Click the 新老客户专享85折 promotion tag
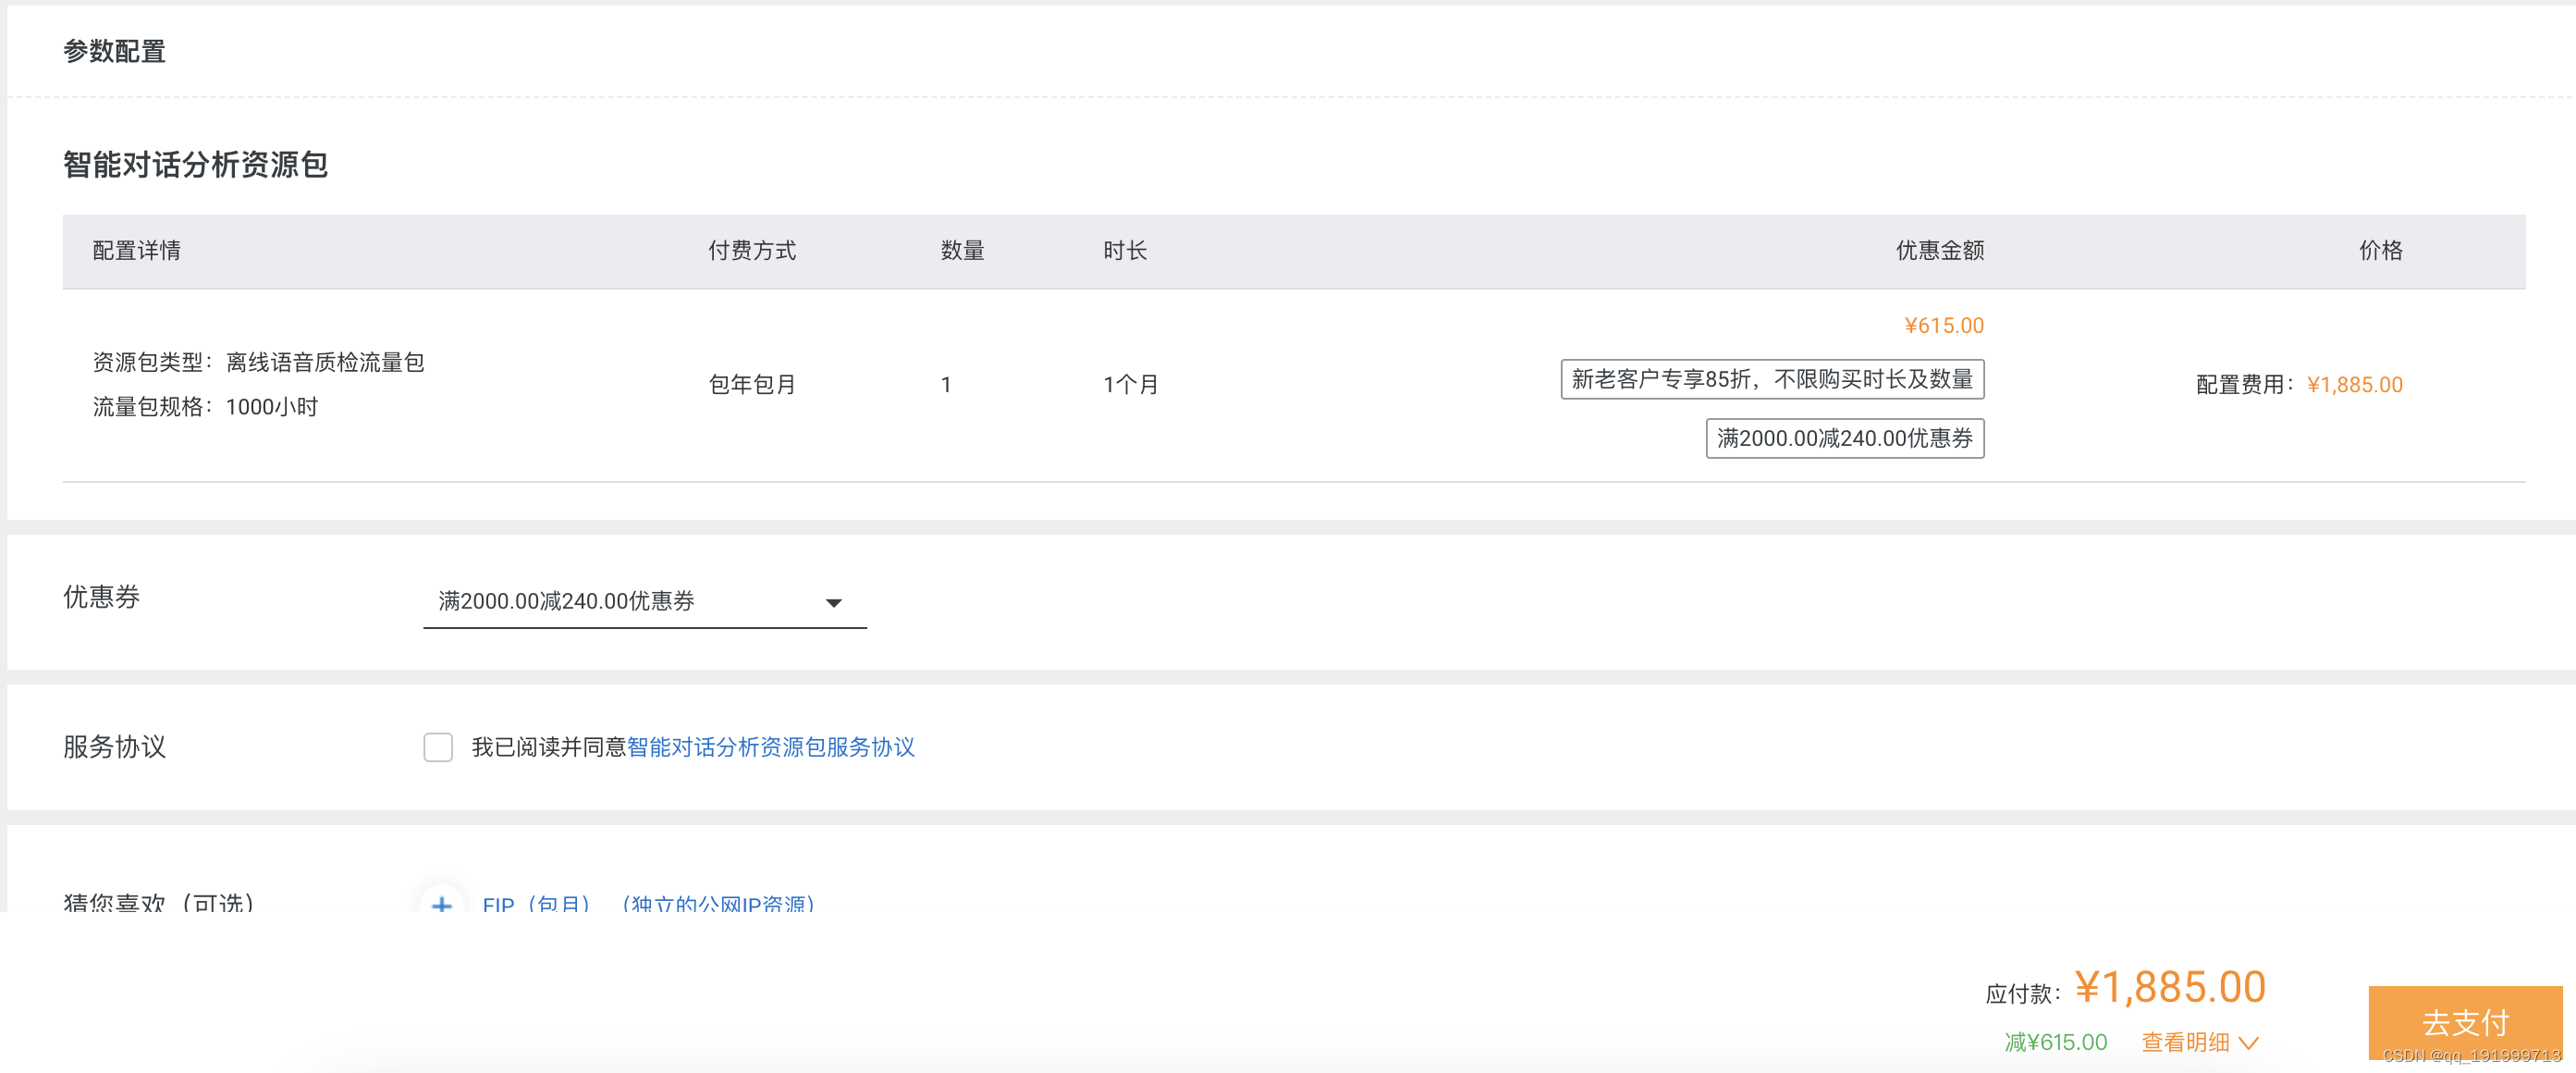This screenshot has width=2576, height=1073. tap(1773, 379)
